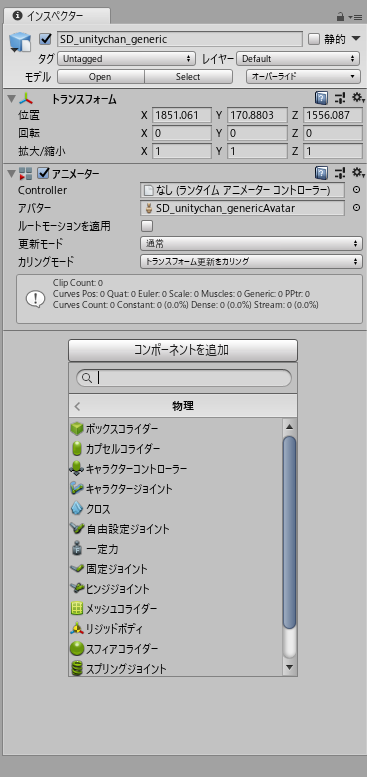The width and height of the screenshot is (367, 777).
Task: Open the Inspector tab options menu
Action: (x=356, y=17)
